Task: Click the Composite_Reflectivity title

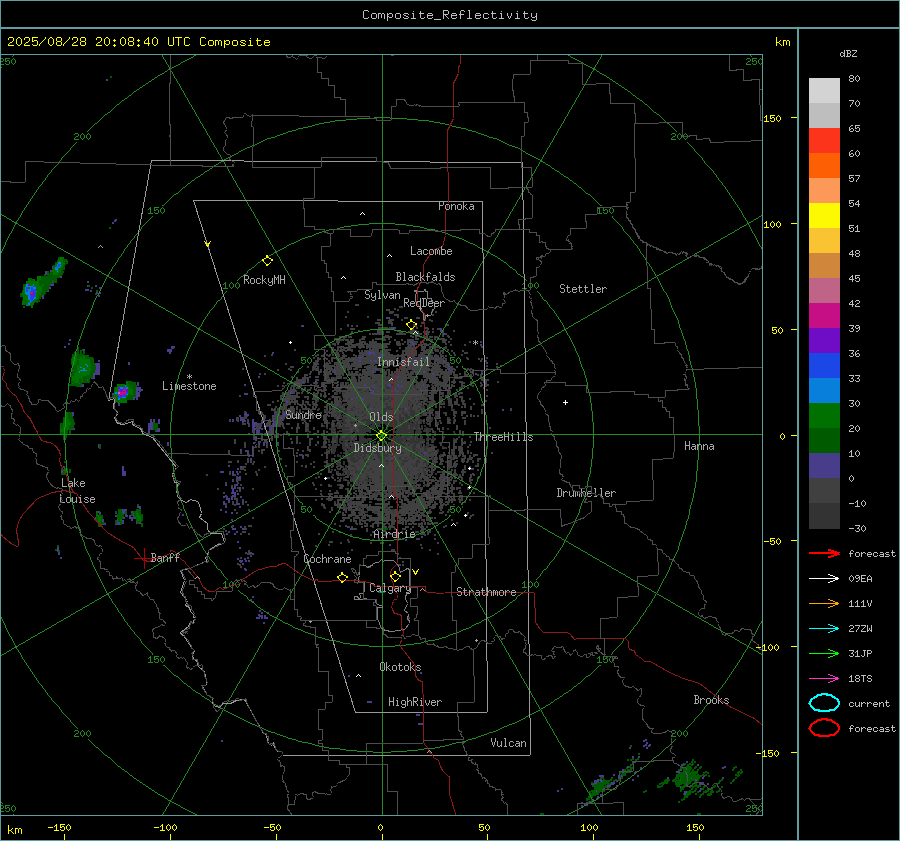Action: (x=449, y=15)
